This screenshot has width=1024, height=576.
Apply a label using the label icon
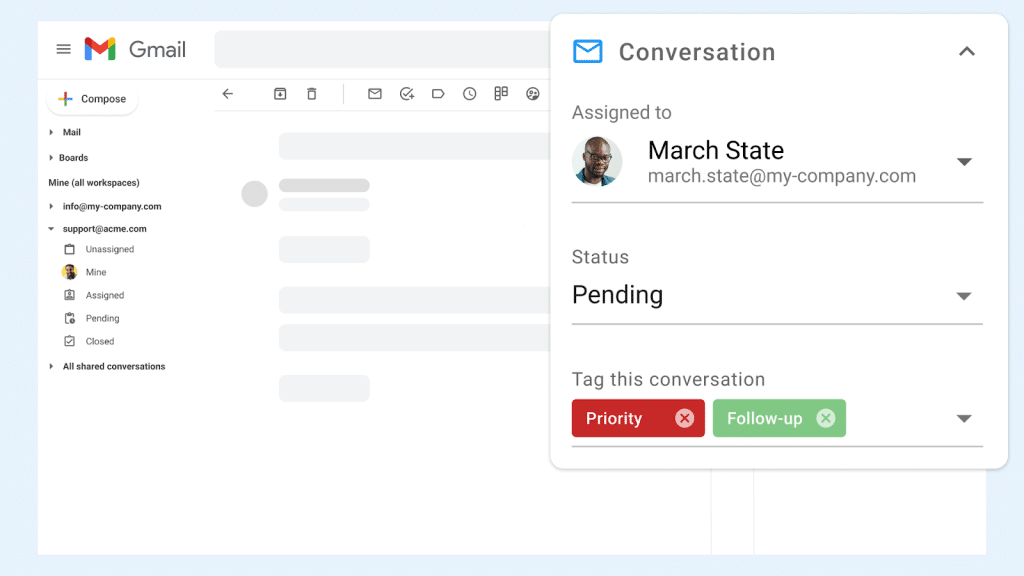click(438, 93)
